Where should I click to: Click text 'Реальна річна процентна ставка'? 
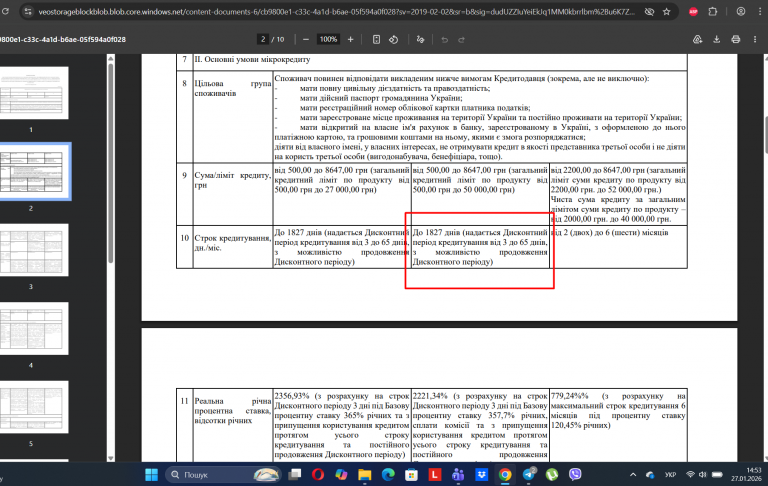tap(233, 411)
